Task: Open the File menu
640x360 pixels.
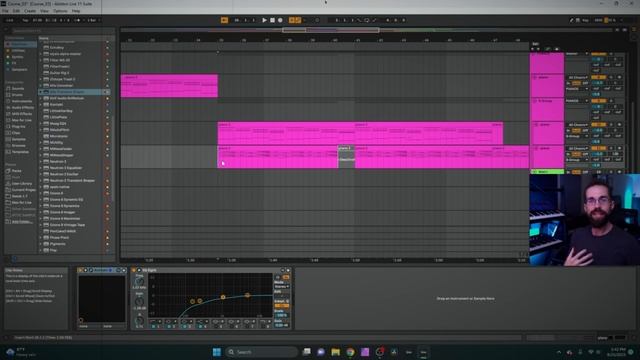Action: click(x=5, y=11)
